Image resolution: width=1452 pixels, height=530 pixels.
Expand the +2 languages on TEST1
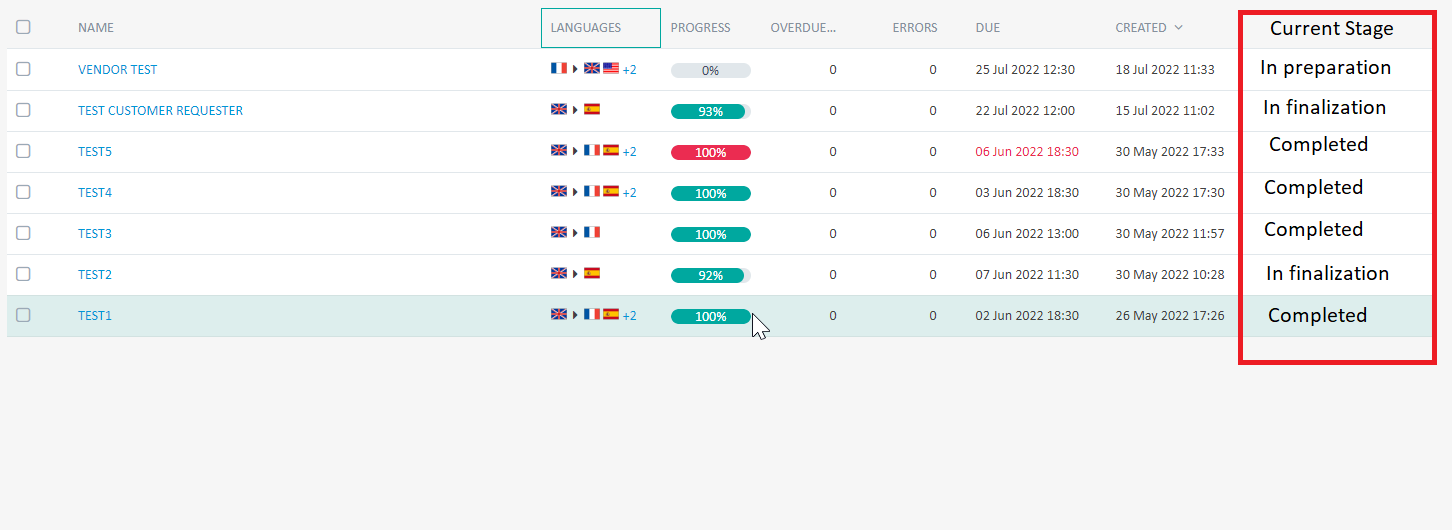(629, 316)
